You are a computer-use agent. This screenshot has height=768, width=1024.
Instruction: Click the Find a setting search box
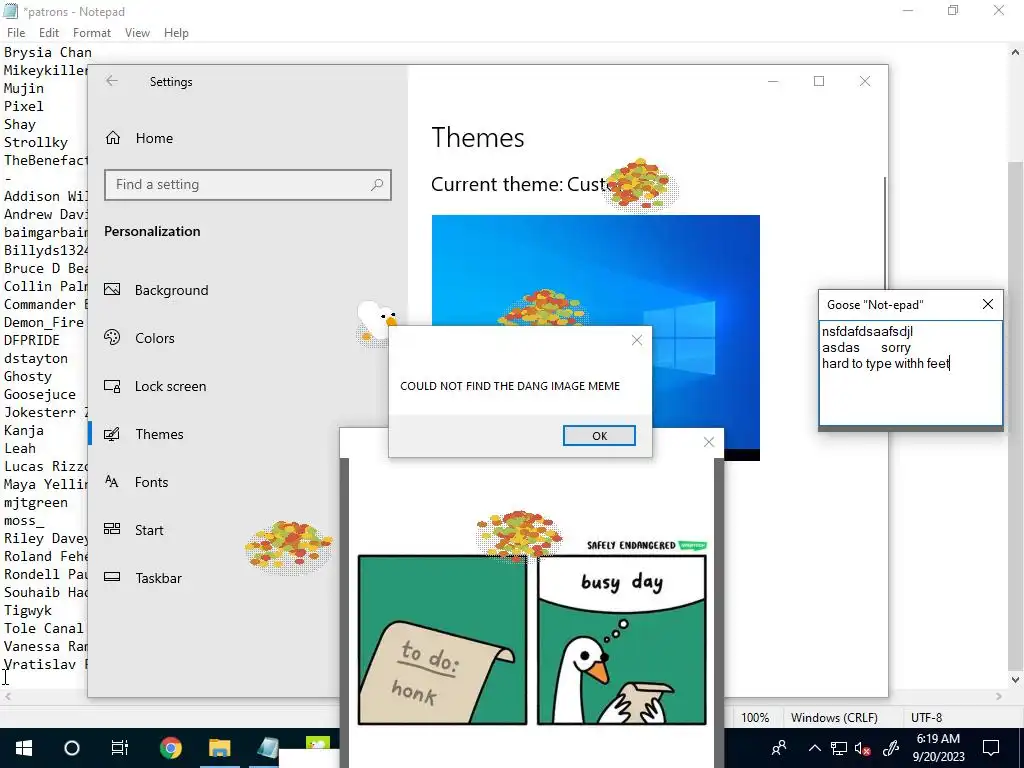(248, 185)
